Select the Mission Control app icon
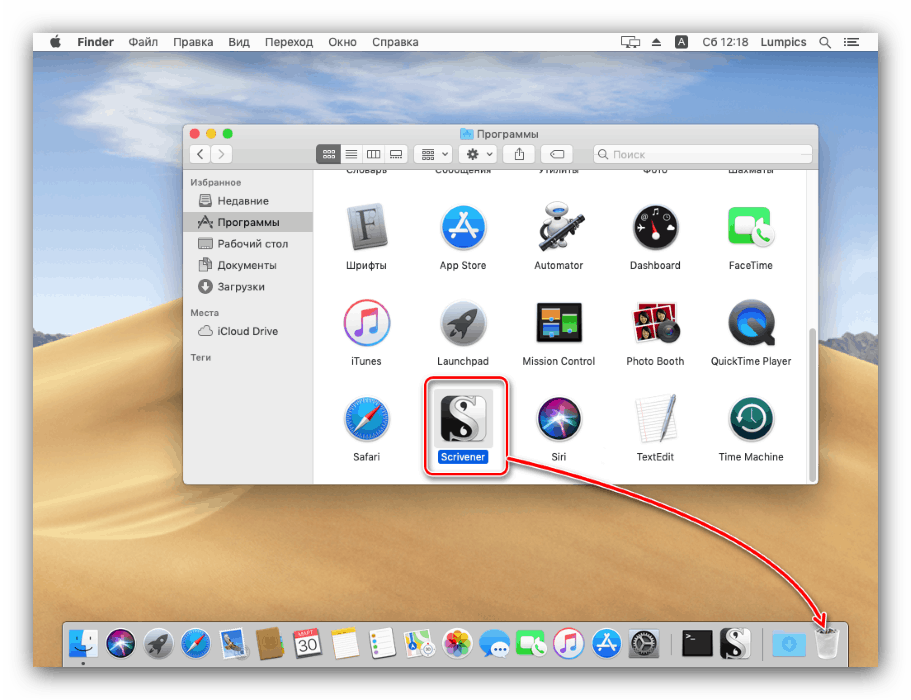The image size is (911, 700). pos(559,322)
